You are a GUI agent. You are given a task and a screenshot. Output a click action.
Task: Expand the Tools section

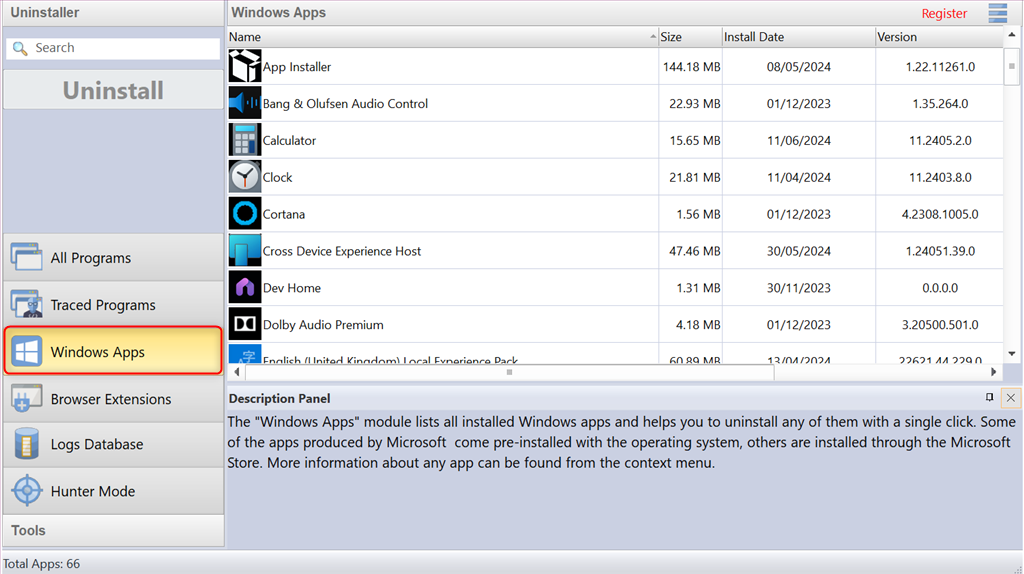[x=113, y=530]
